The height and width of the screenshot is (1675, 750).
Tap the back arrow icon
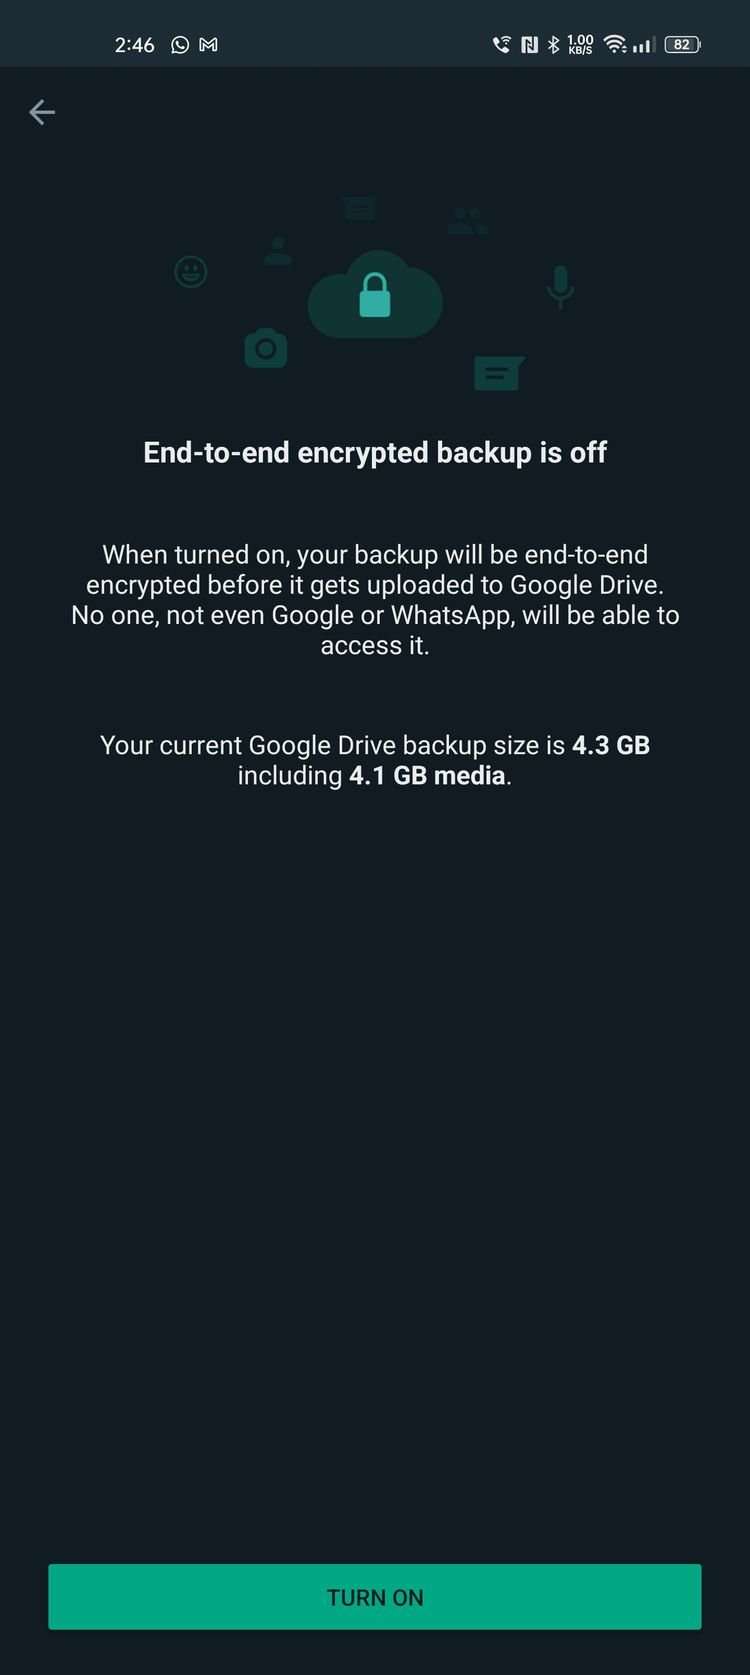pos(42,112)
